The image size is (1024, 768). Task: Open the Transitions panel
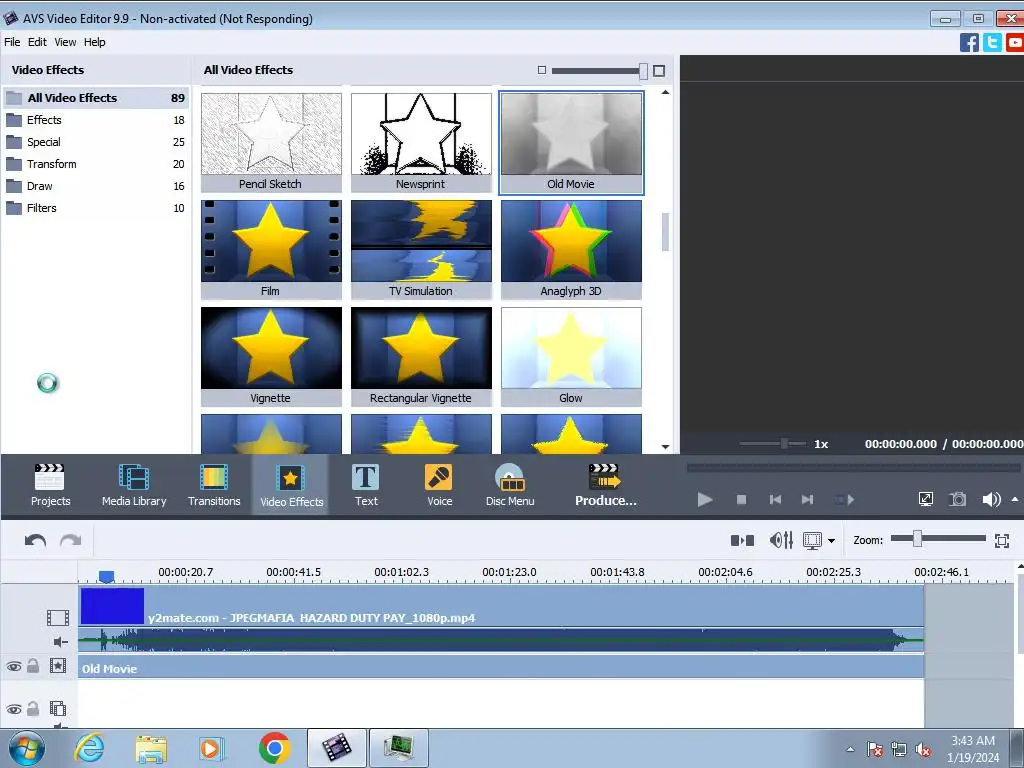tap(214, 485)
